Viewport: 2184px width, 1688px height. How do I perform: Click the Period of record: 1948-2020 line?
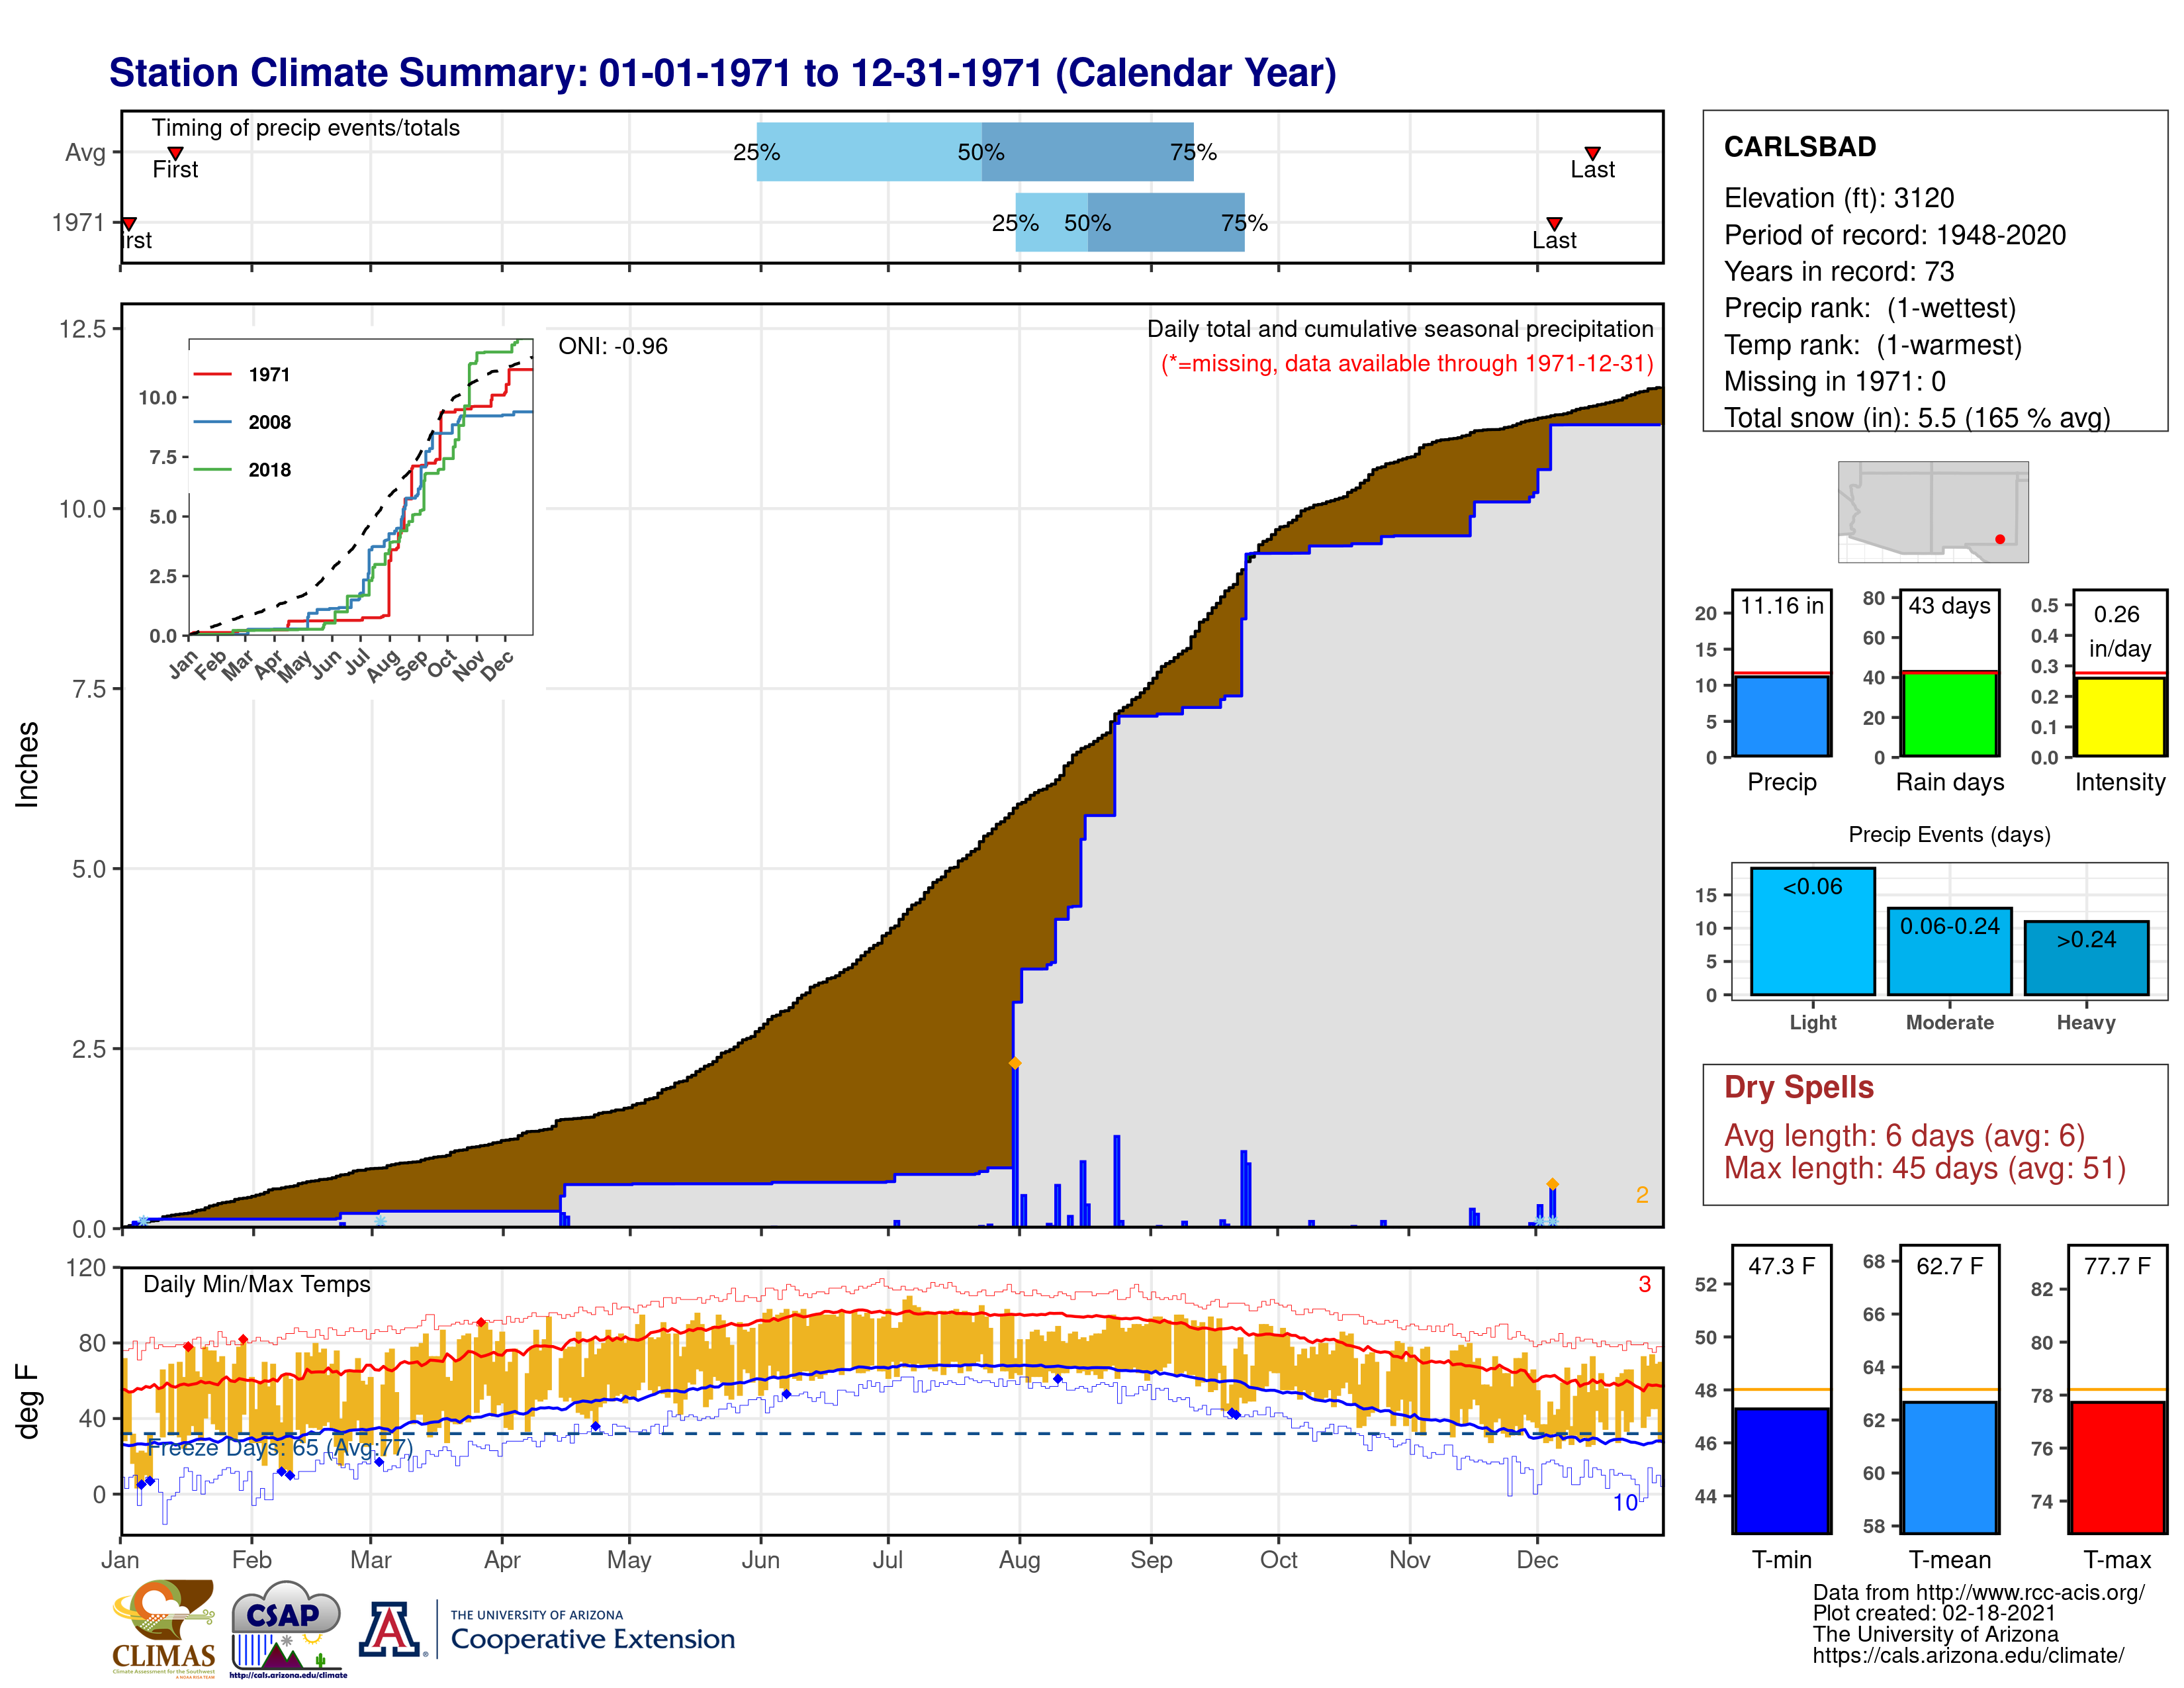tap(1895, 235)
